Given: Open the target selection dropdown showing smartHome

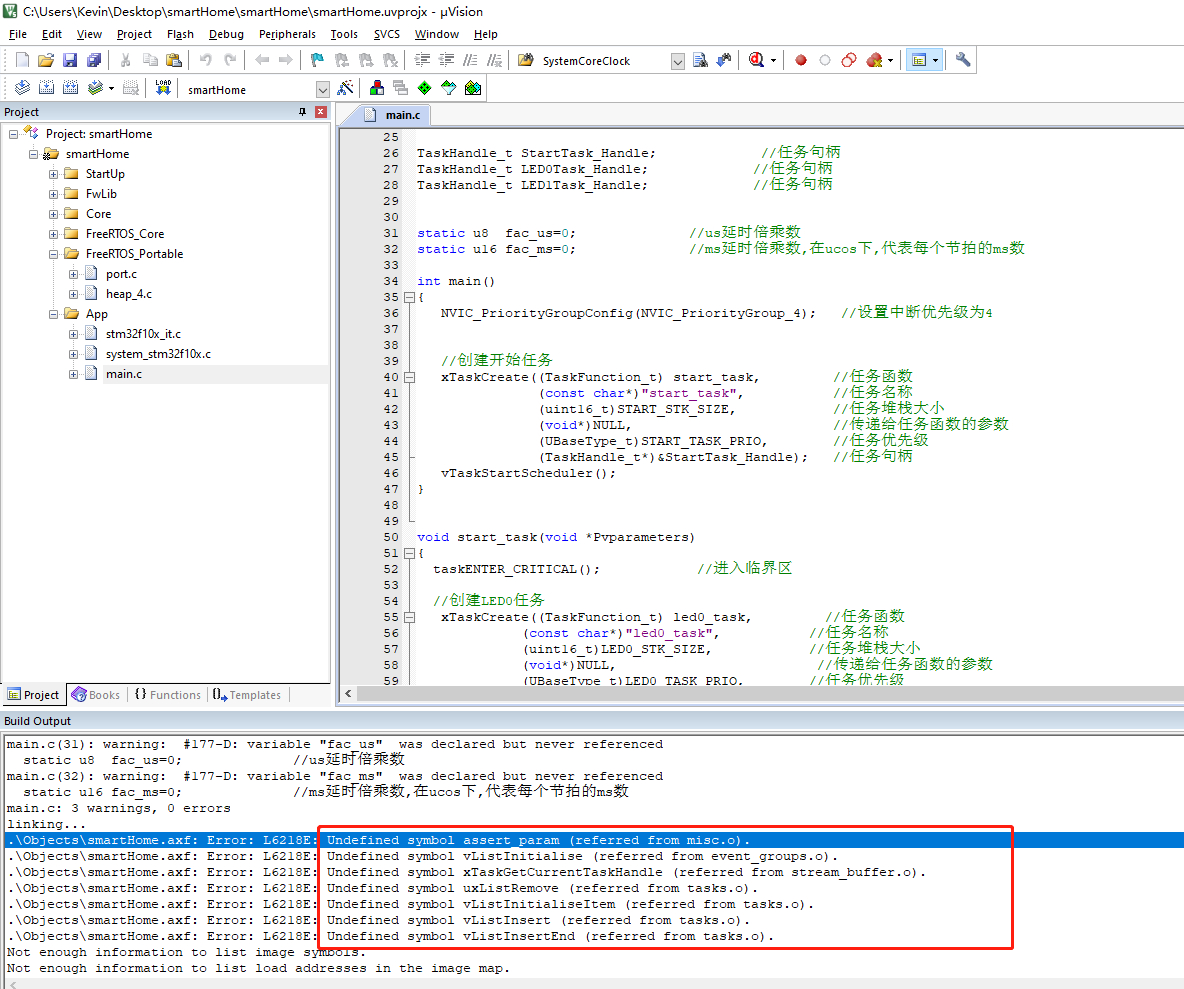Looking at the screenshot, I should tap(322, 89).
